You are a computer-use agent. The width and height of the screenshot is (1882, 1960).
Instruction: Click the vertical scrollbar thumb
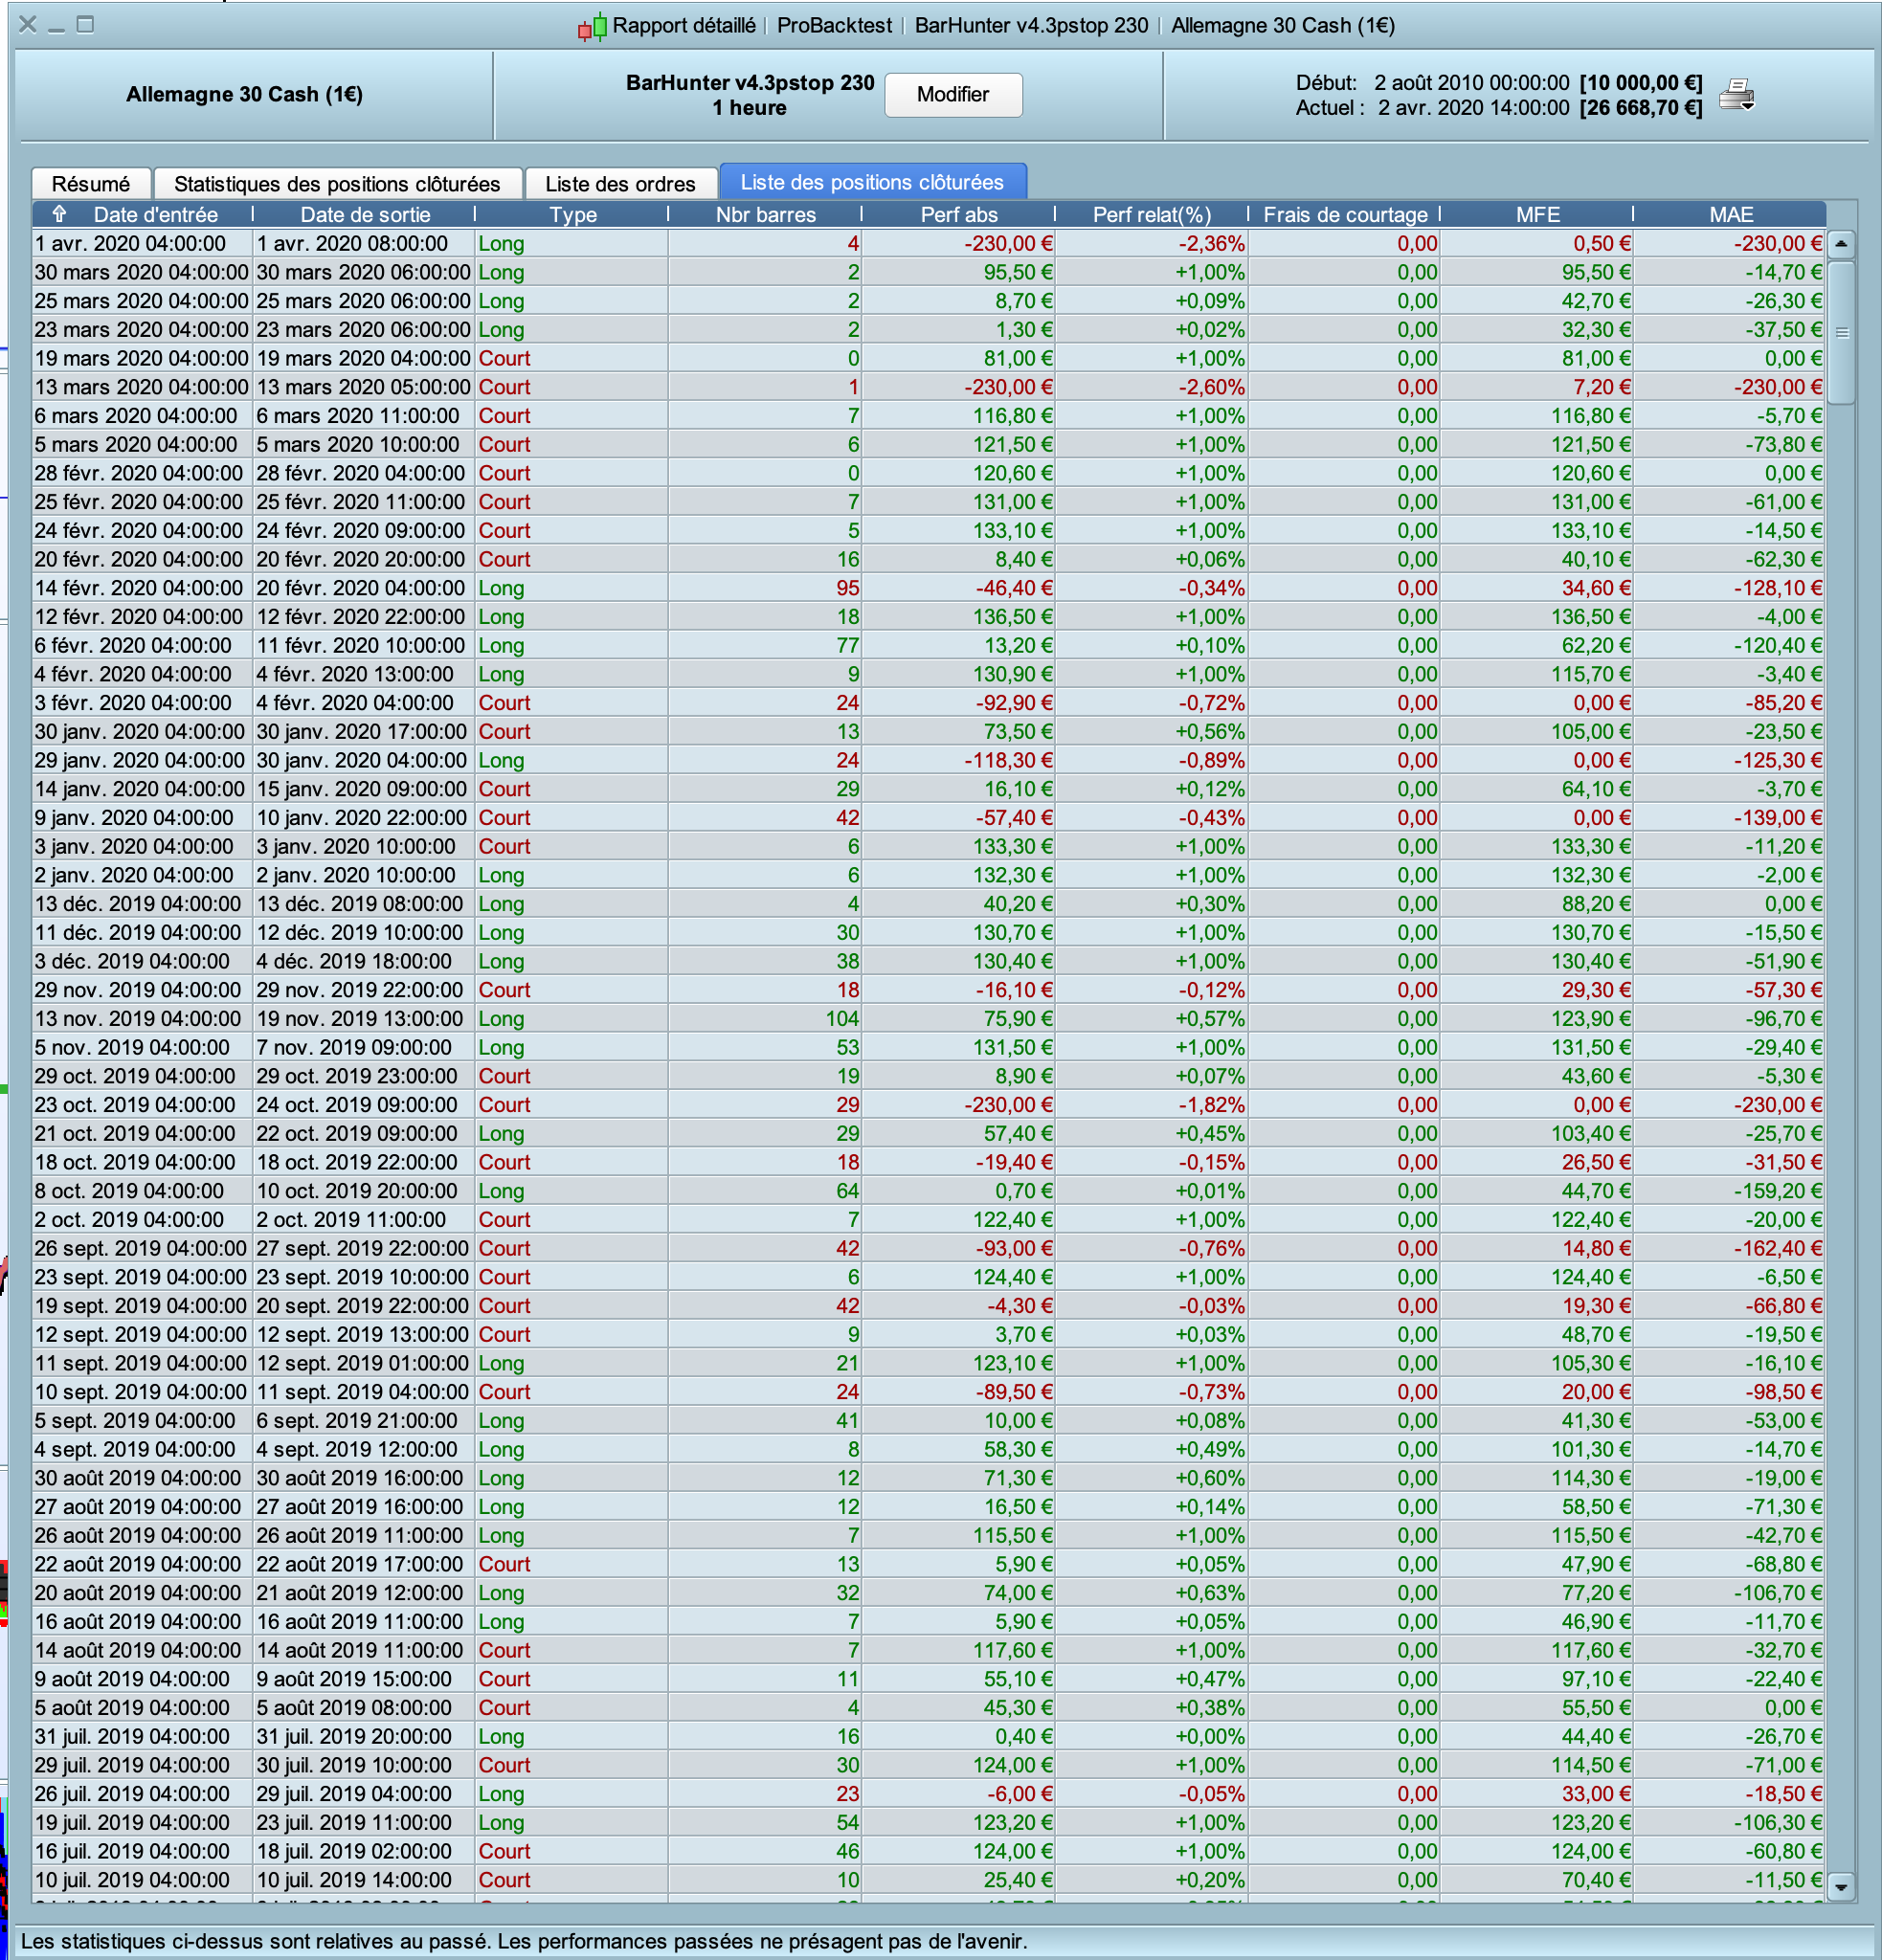(x=1841, y=332)
